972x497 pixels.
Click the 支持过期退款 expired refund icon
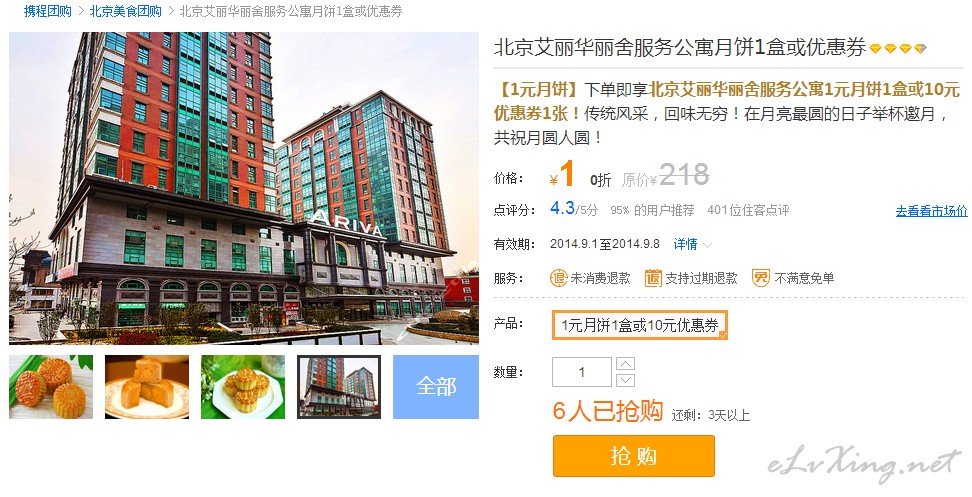point(653,278)
